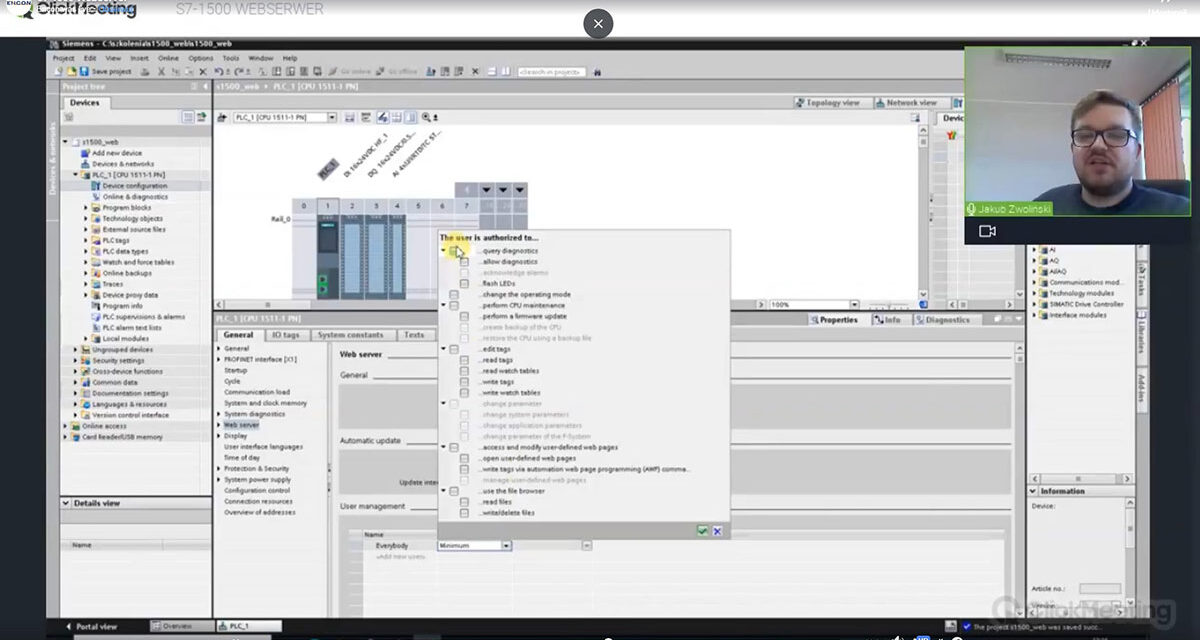Select the CPU module in rack slot 1
Image resolution: width=1200 pixels, height=640 pixels.
(x=327, y=257)
